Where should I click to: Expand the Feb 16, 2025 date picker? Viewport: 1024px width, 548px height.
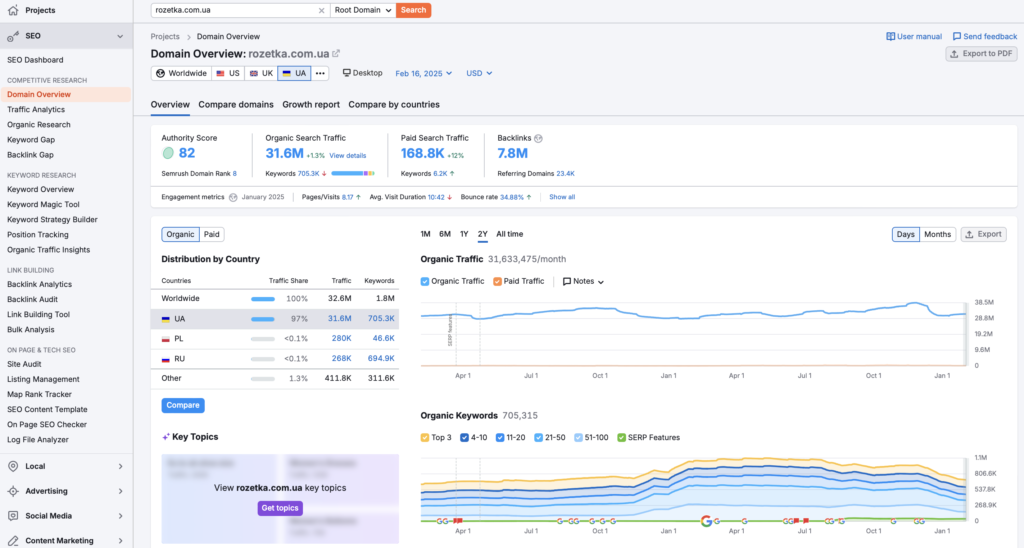[x=423, y=73]
